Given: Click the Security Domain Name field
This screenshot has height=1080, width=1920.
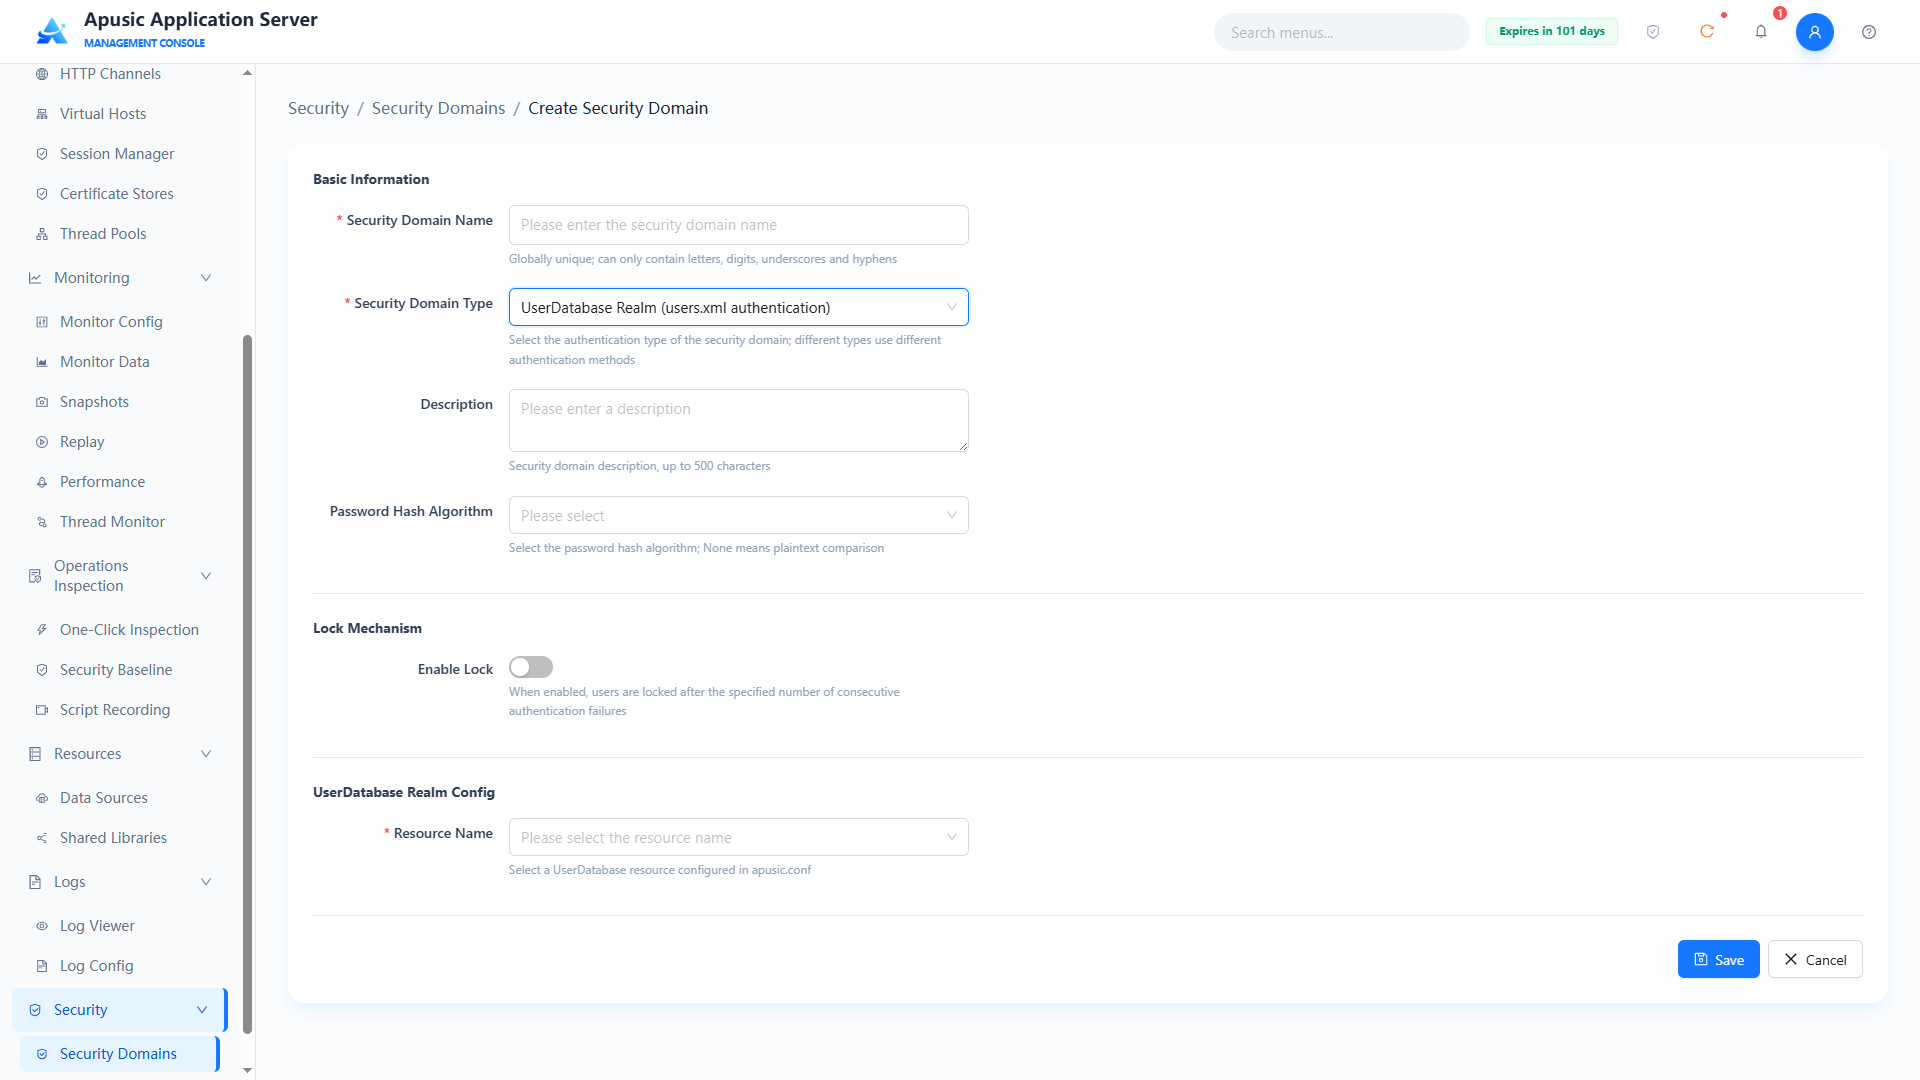Looking at the screenshot, I should (738, 225).
